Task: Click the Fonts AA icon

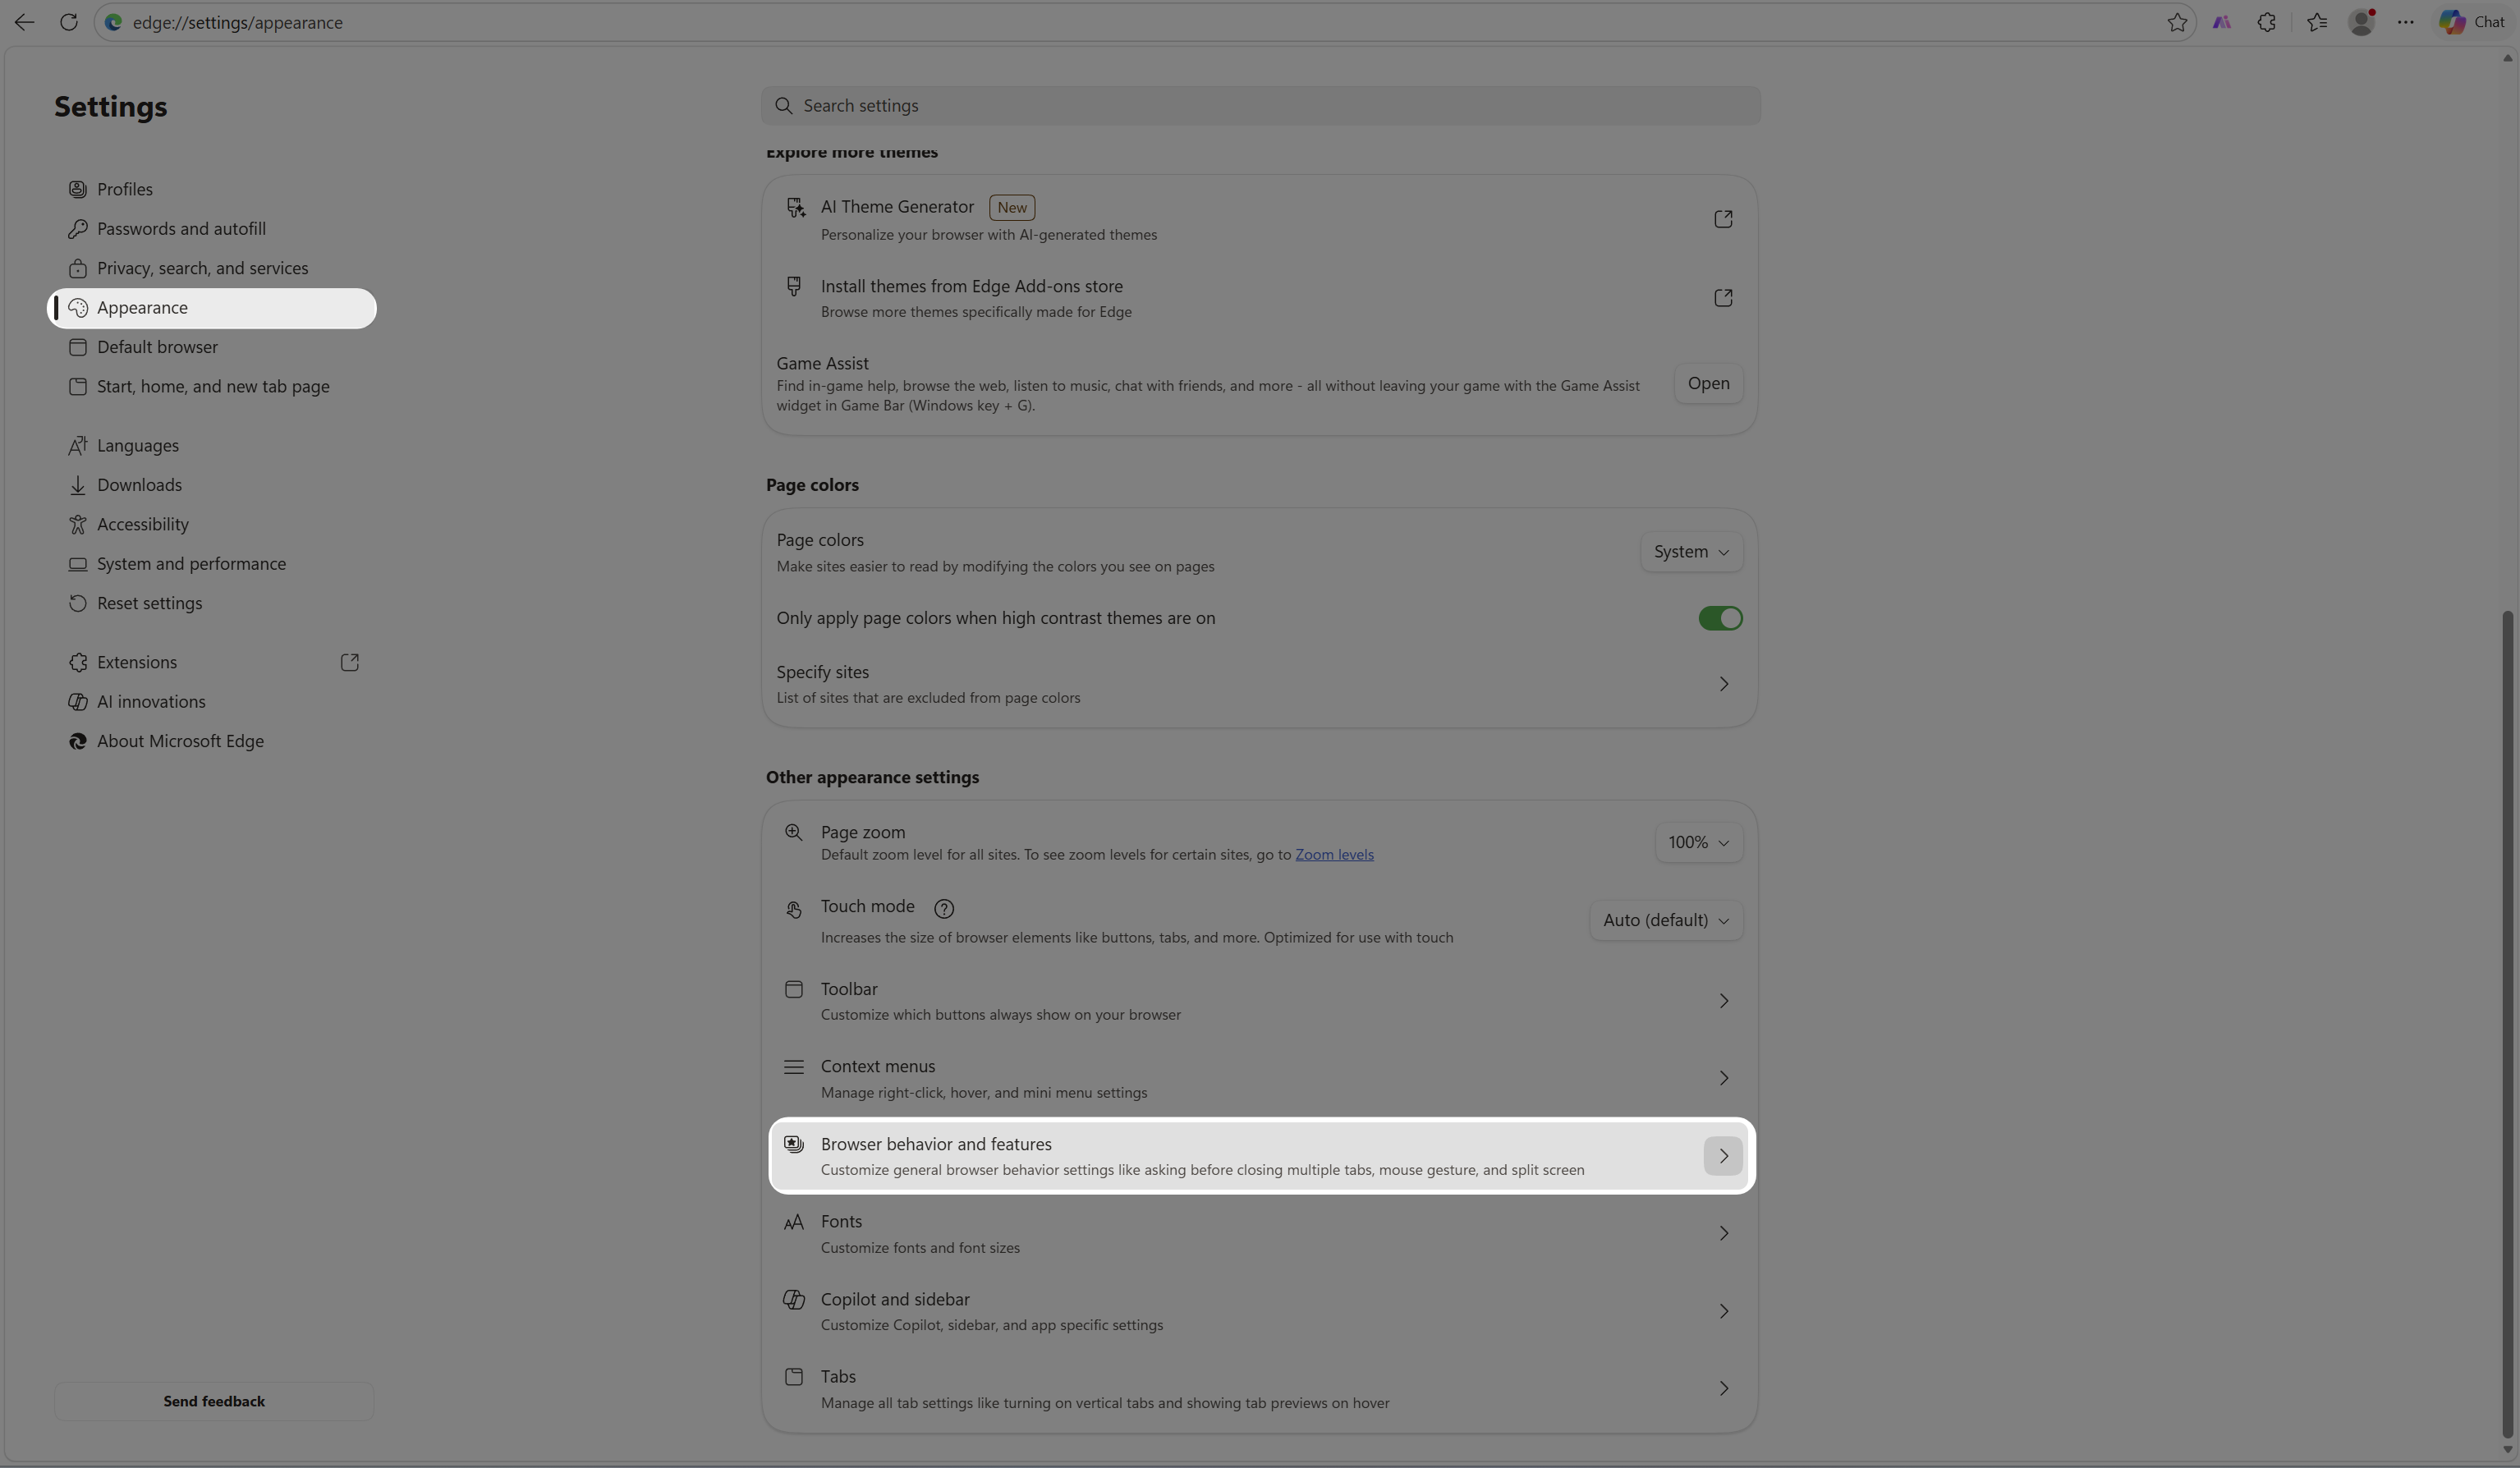Action: (x=793, y=1222)
